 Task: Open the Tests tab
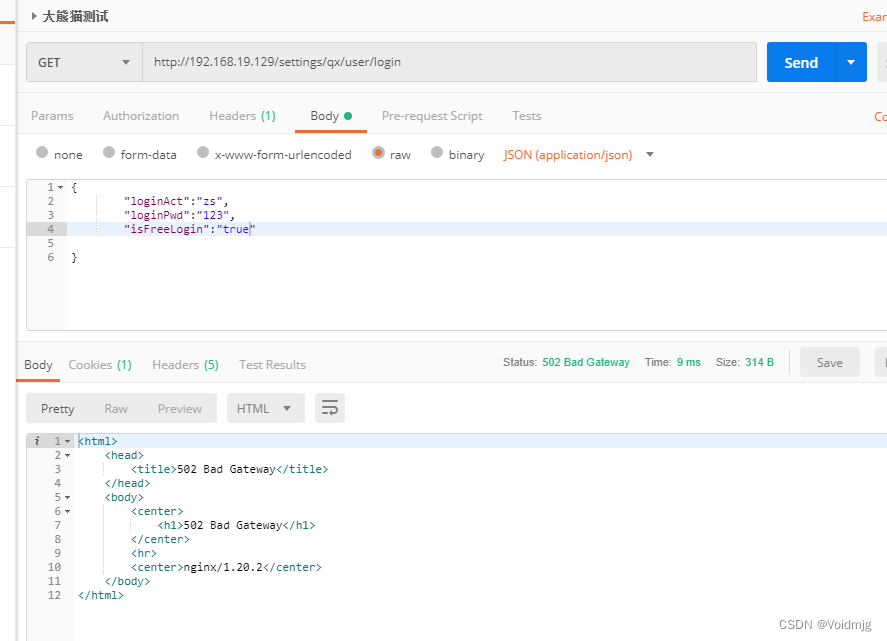coord(527,116)
